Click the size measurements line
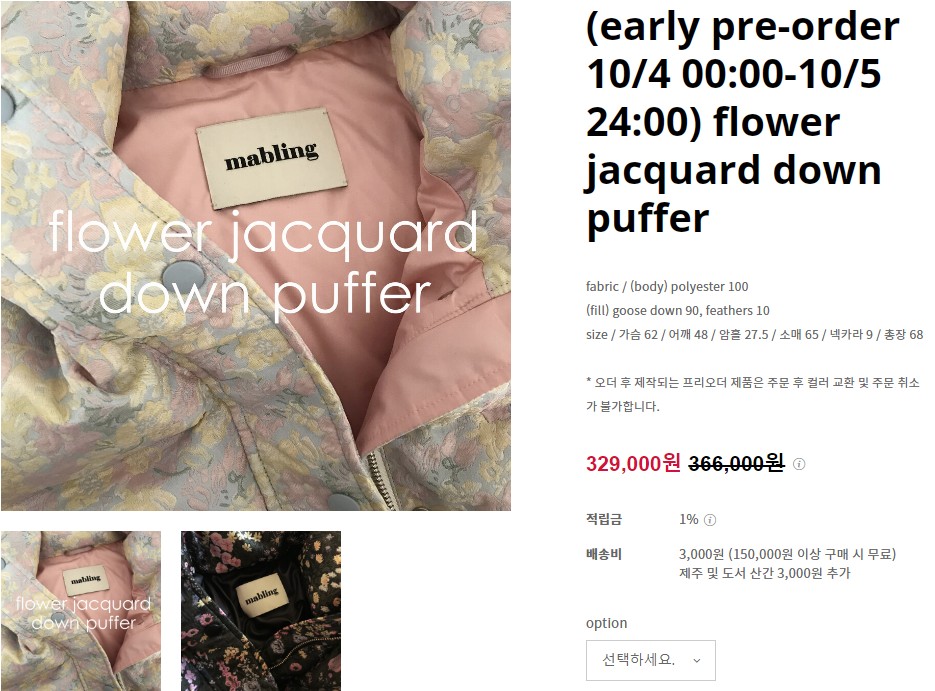The height and width of the screenshot is (691, 935). 754,334
